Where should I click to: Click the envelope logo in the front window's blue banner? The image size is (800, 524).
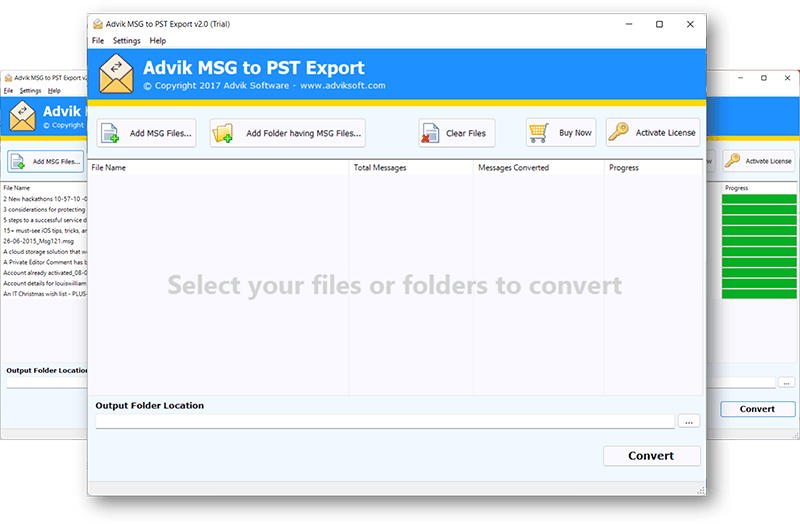pyautogui.click(x=116, y=74)
